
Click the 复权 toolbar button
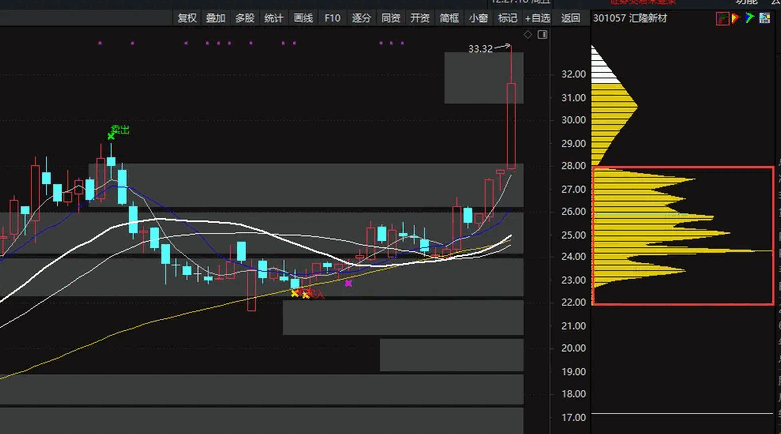187,18
